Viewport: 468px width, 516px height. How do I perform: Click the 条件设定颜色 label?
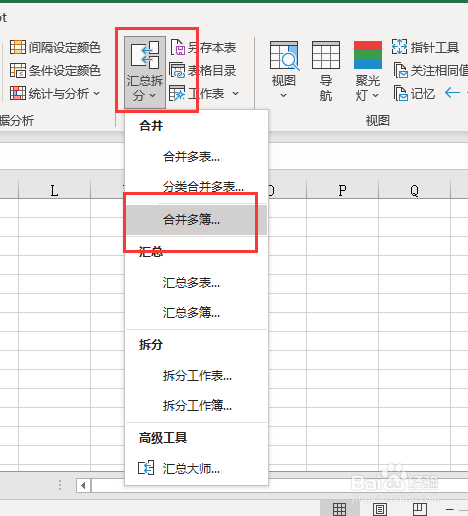[x=65, y=71]
